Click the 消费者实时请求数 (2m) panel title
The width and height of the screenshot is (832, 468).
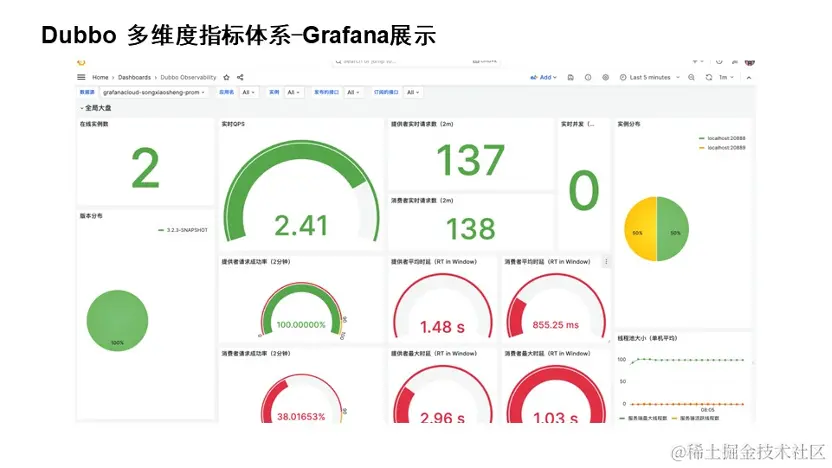(422, 201)
